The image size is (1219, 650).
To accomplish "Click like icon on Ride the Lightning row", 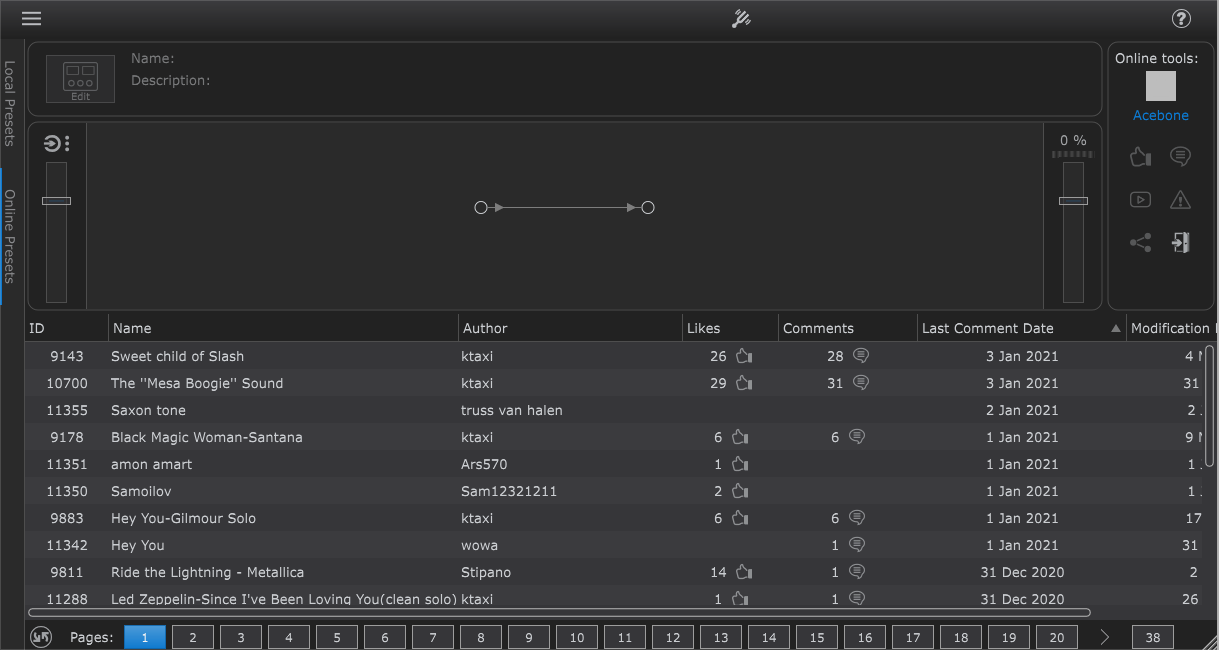I will click(743, 572).
